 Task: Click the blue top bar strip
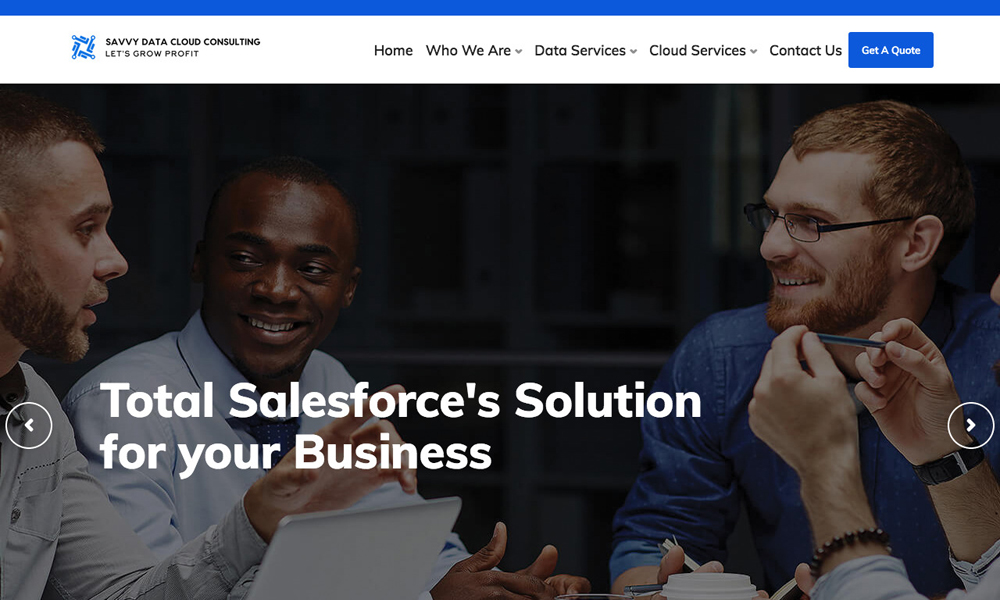coord(500,8)
